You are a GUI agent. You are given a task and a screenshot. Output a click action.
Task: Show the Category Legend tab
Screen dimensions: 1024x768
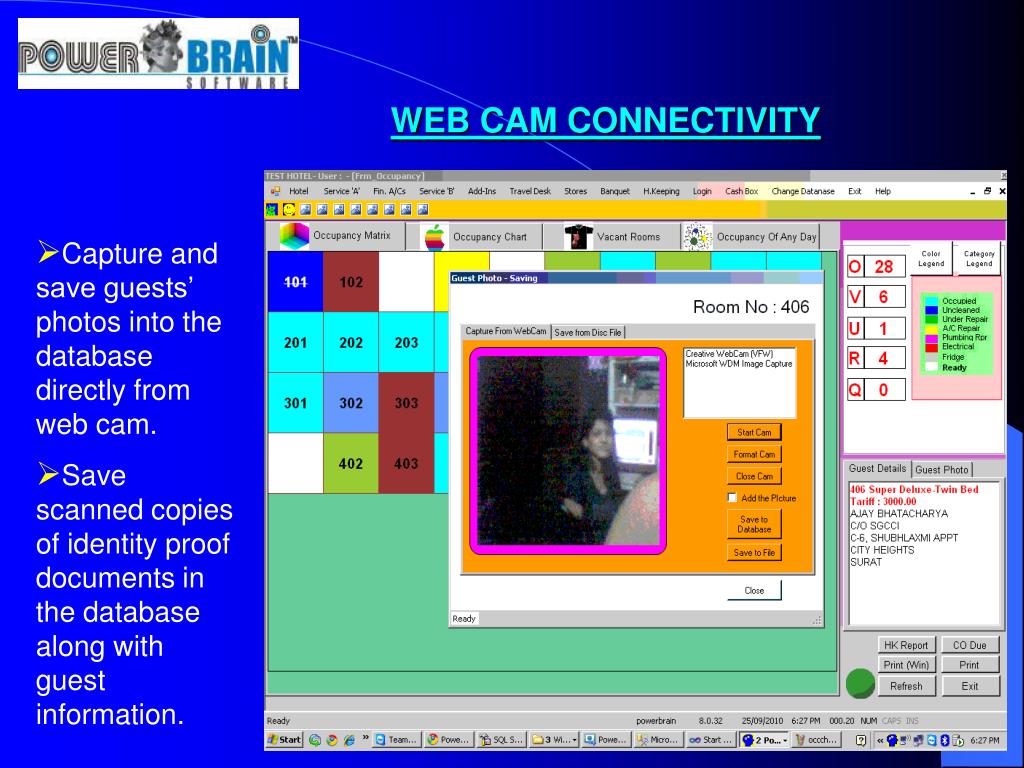(x=978, y=259)
